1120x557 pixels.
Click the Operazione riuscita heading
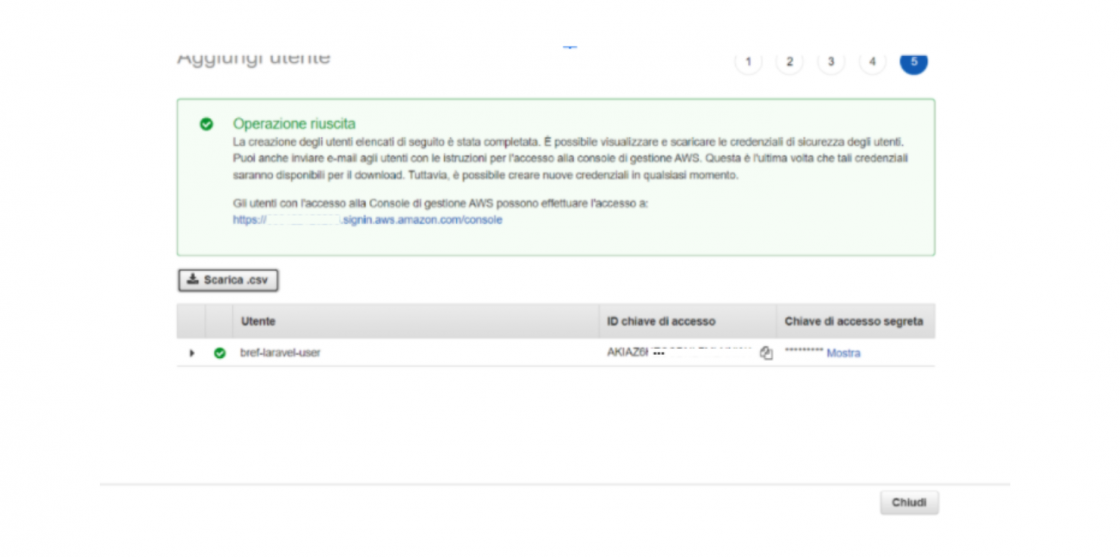point(293,124)
